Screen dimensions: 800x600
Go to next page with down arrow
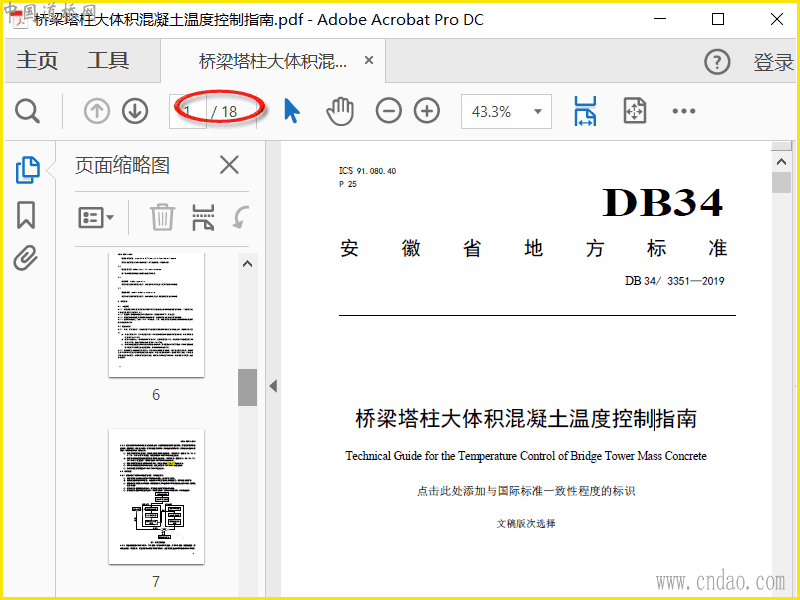(x=135, y=111)
